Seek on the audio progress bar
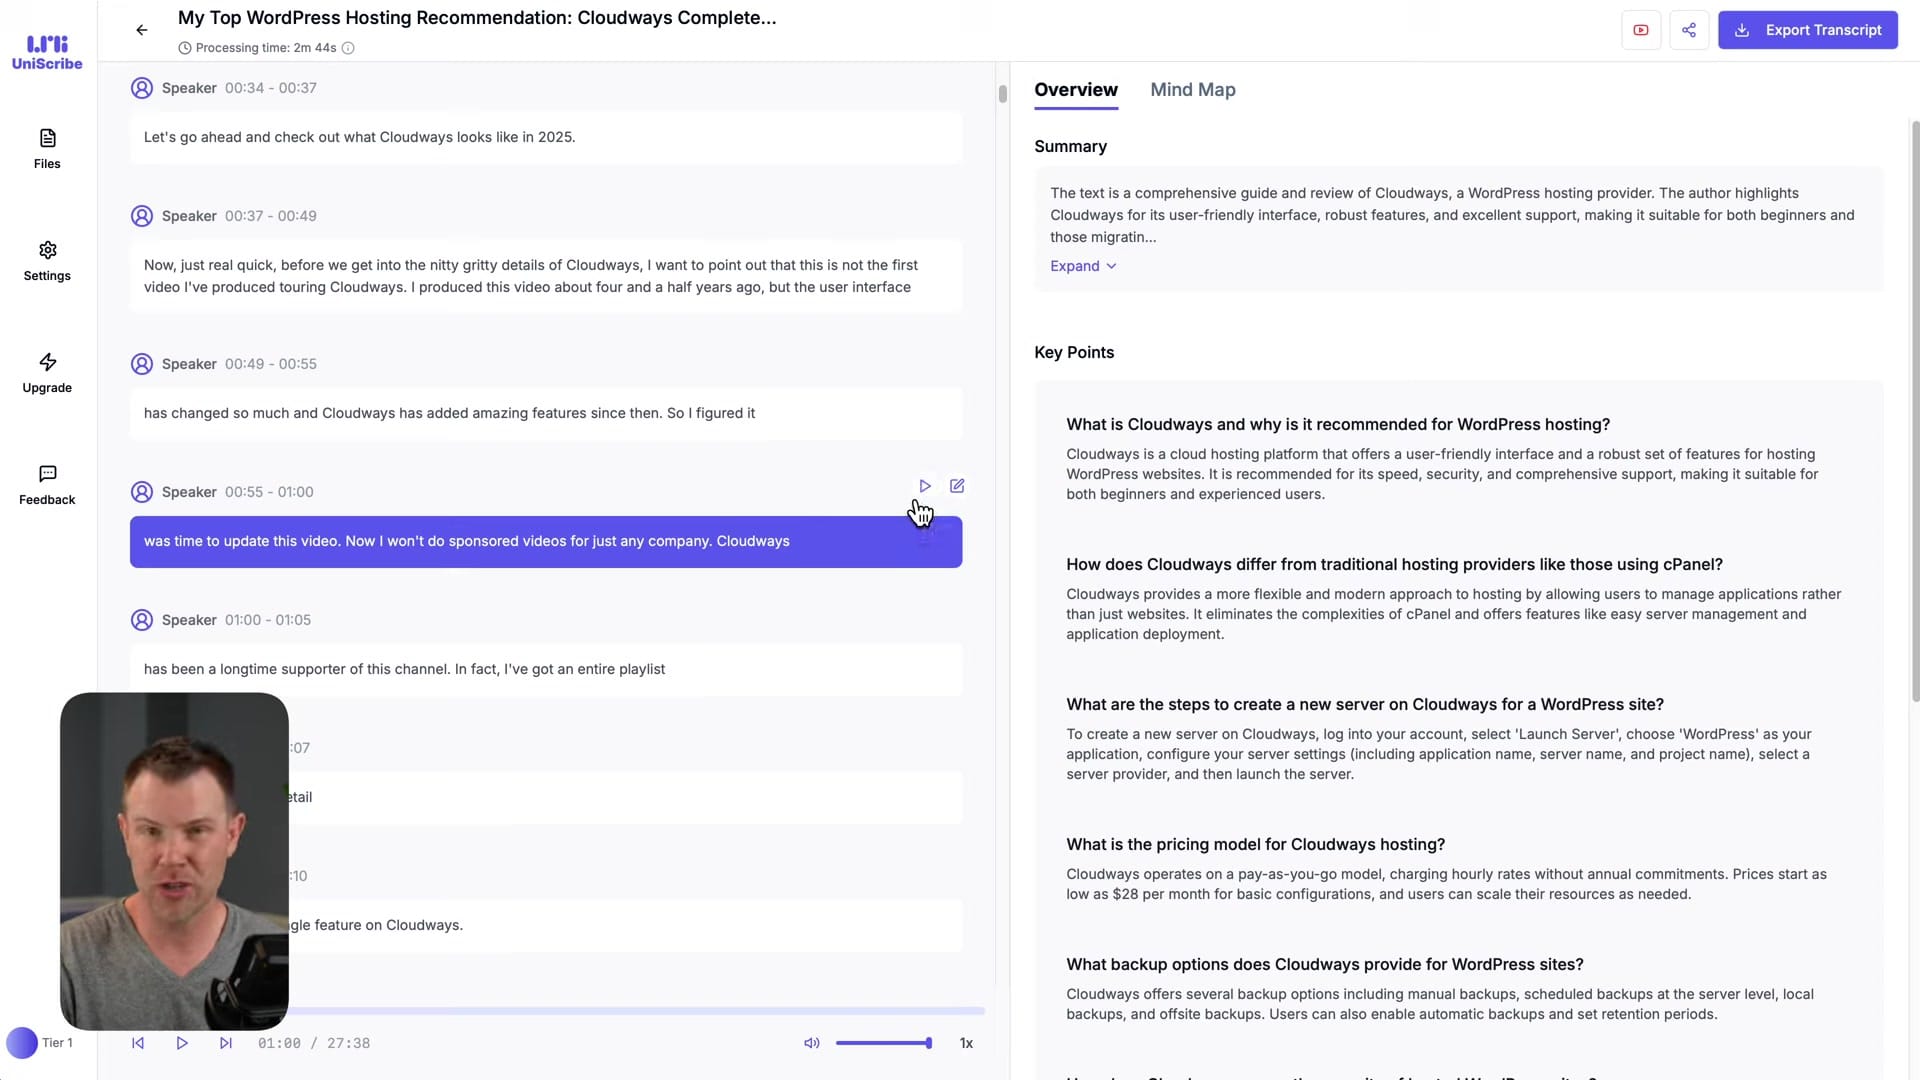 [636, 1011]
